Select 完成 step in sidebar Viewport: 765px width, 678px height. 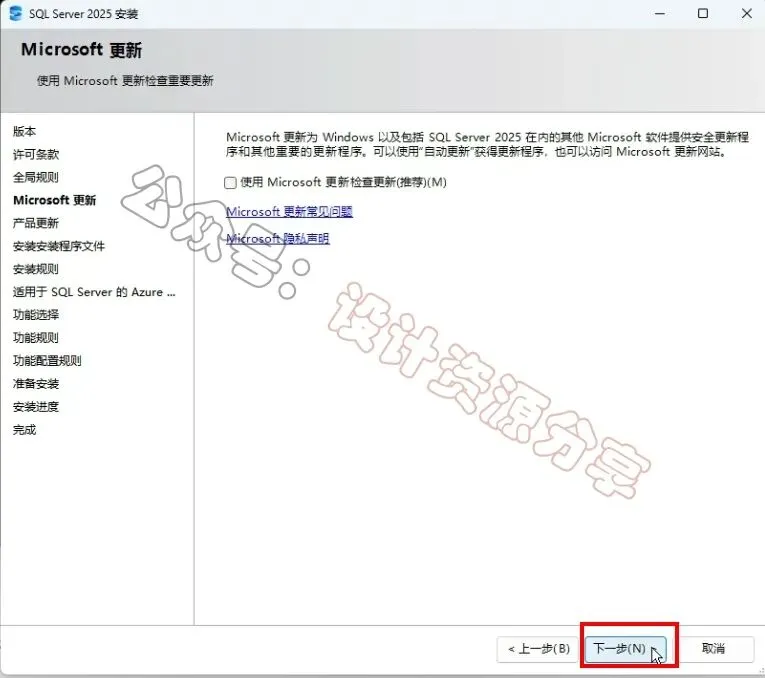click(24, 430)
